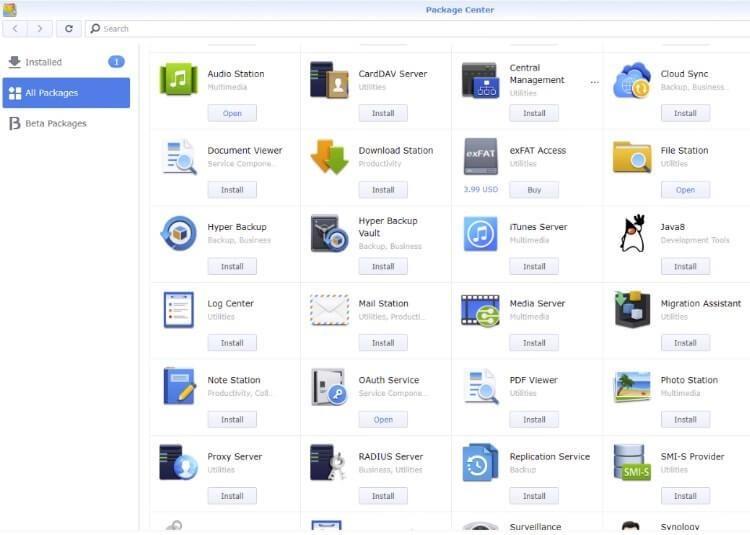Click the 3.99 USD price label
The image size is (750, 535).
click(x=481, y=189)
